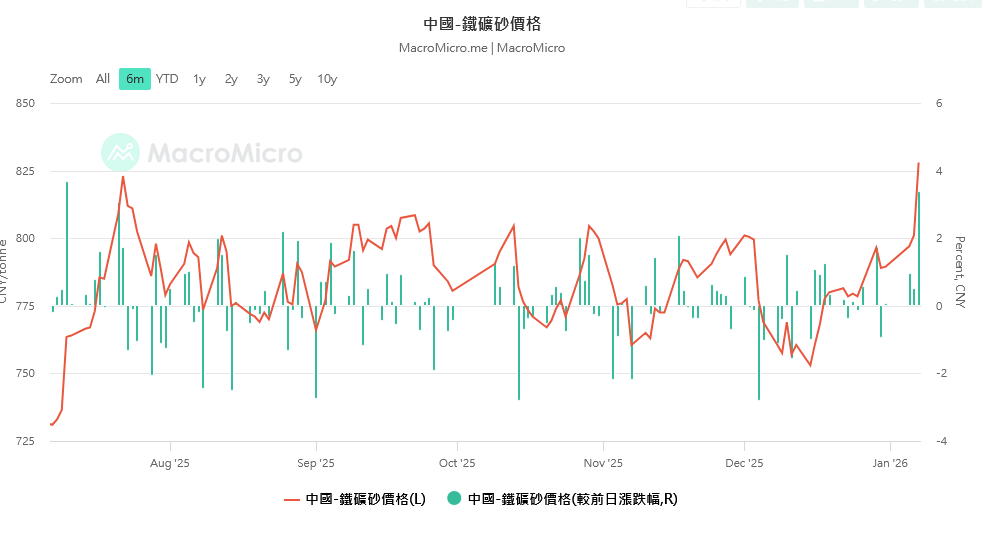Choose the 3y zoom range

(x=263, y=79)
